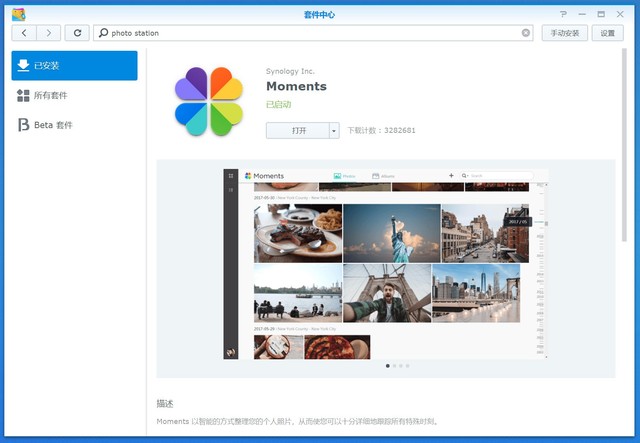The height and width of the screenshot is (443, 640).
Task: Click the Moments screenshot preview image
Action: click(386, 264)
